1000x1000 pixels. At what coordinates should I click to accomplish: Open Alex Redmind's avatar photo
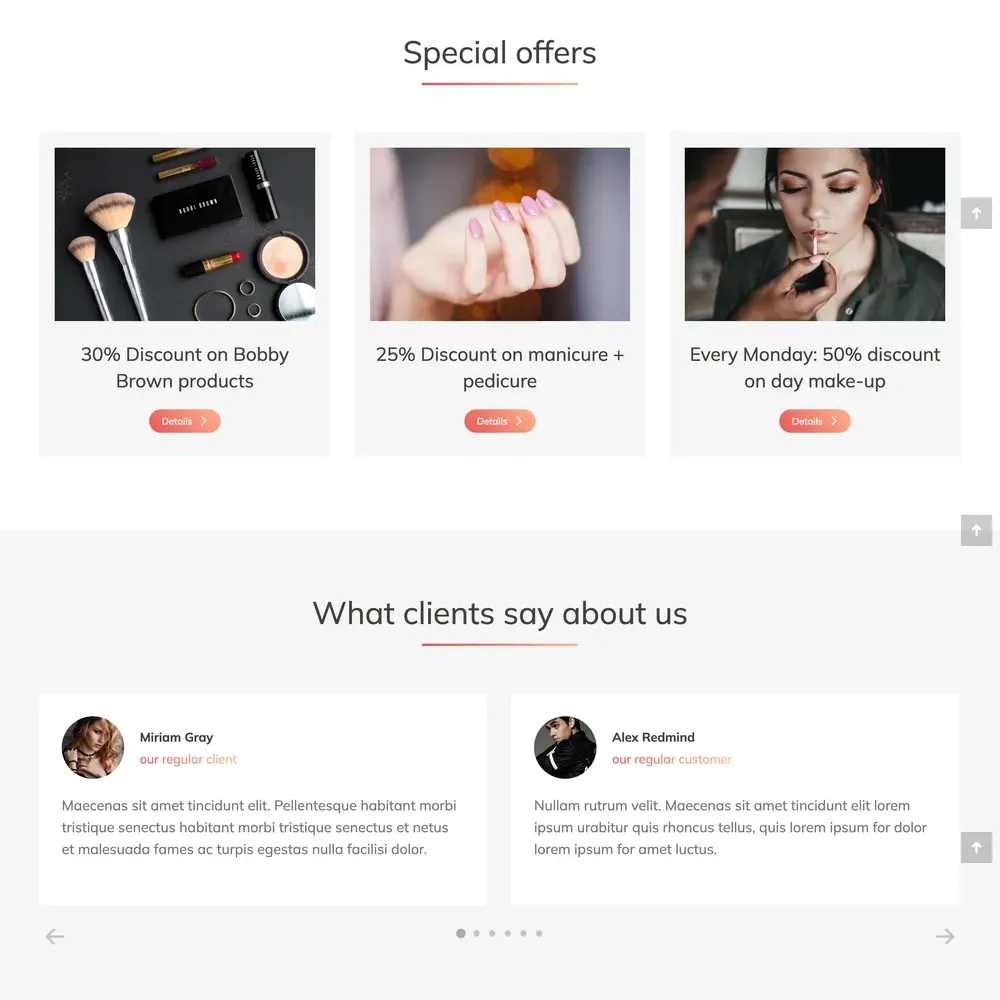pyautogui.click(x=565, y=747)
